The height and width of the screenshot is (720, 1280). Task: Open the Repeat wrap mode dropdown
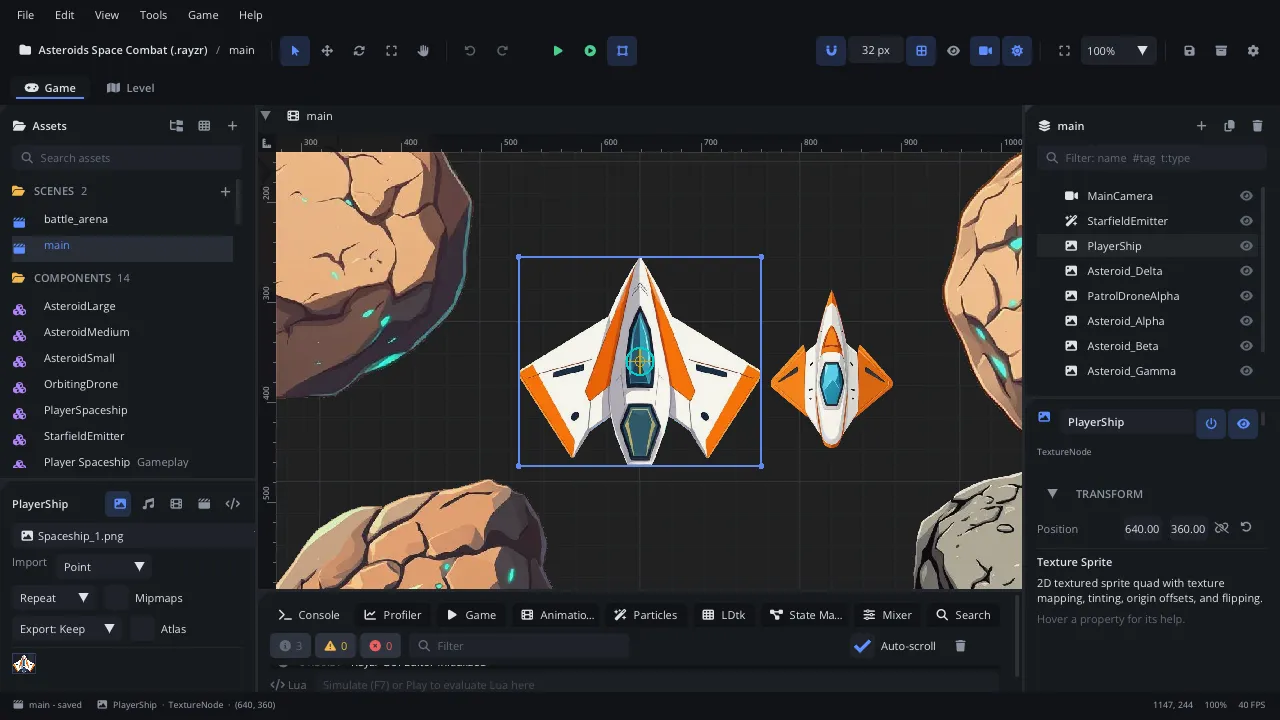[54, 598]
